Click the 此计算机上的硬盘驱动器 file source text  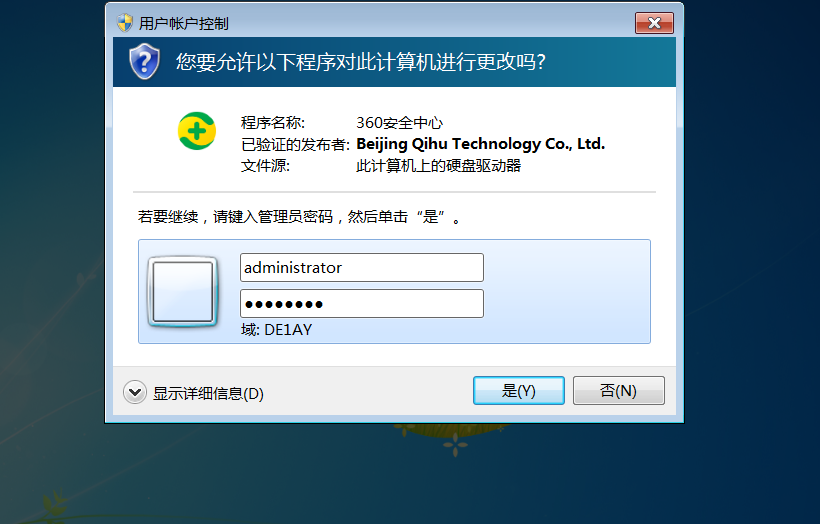(439, 166)
